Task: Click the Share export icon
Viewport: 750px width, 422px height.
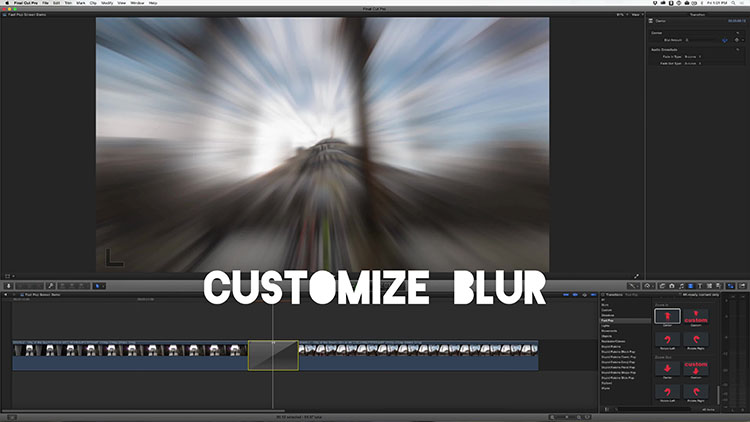Action: tap(742, 286)
